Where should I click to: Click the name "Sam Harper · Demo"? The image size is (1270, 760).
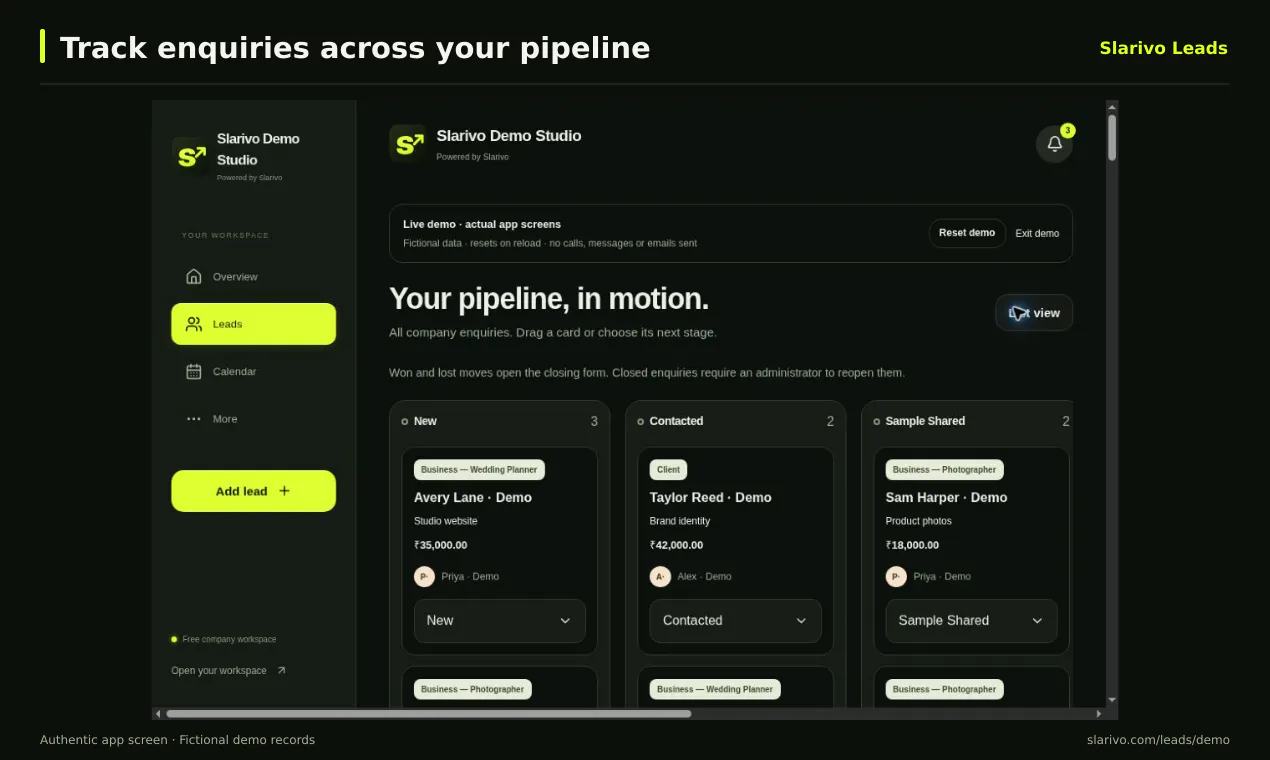(946, 497)
